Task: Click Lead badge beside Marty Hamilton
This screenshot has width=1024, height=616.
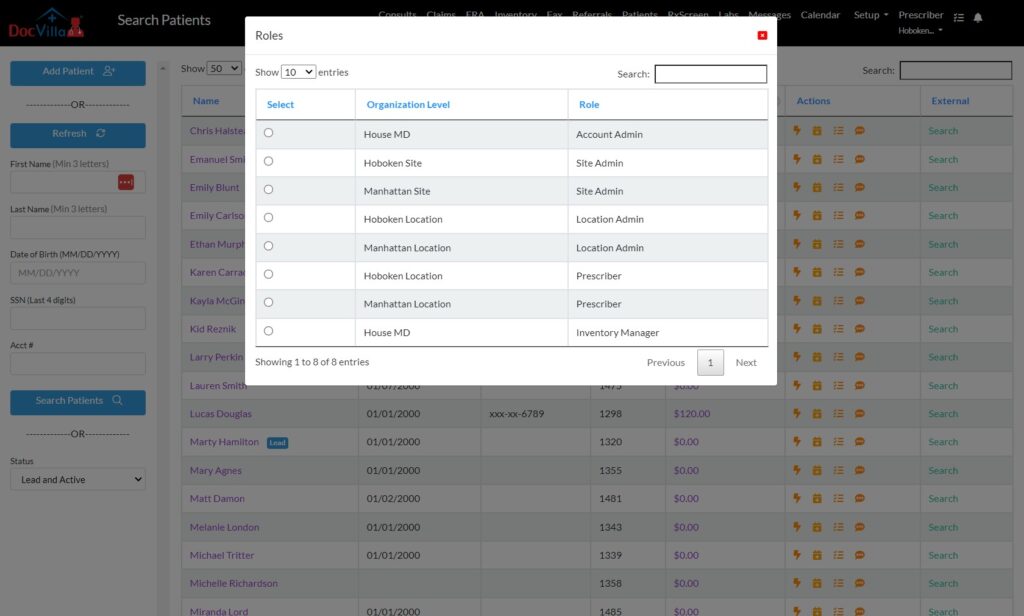Action: pos(278,443)
